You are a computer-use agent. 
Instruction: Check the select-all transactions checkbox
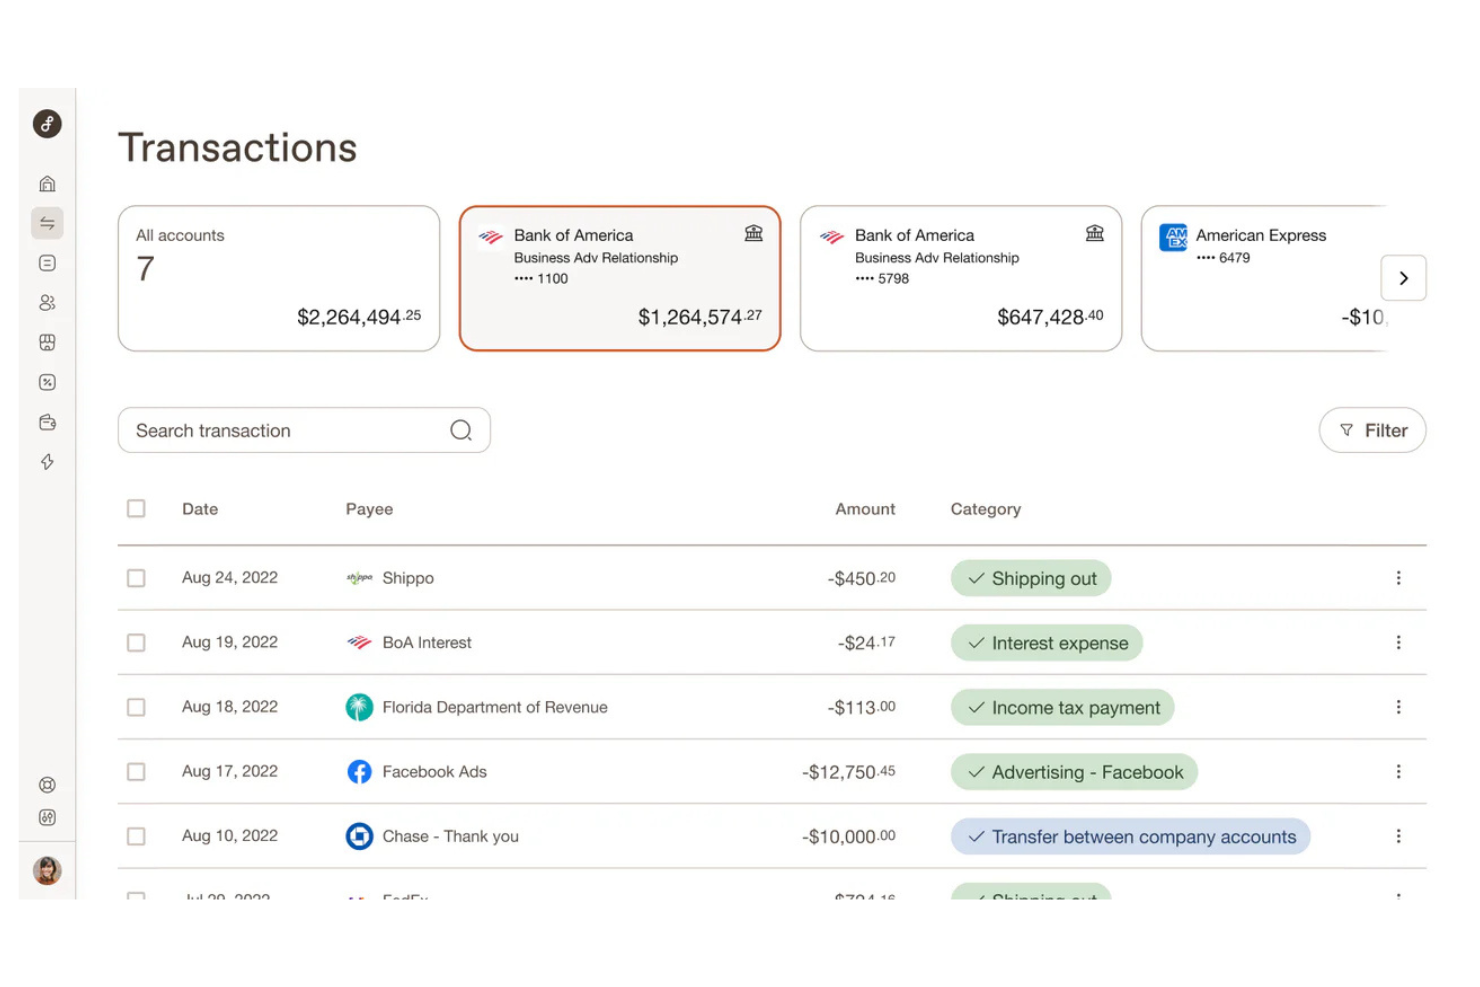(x=136, y=508)
